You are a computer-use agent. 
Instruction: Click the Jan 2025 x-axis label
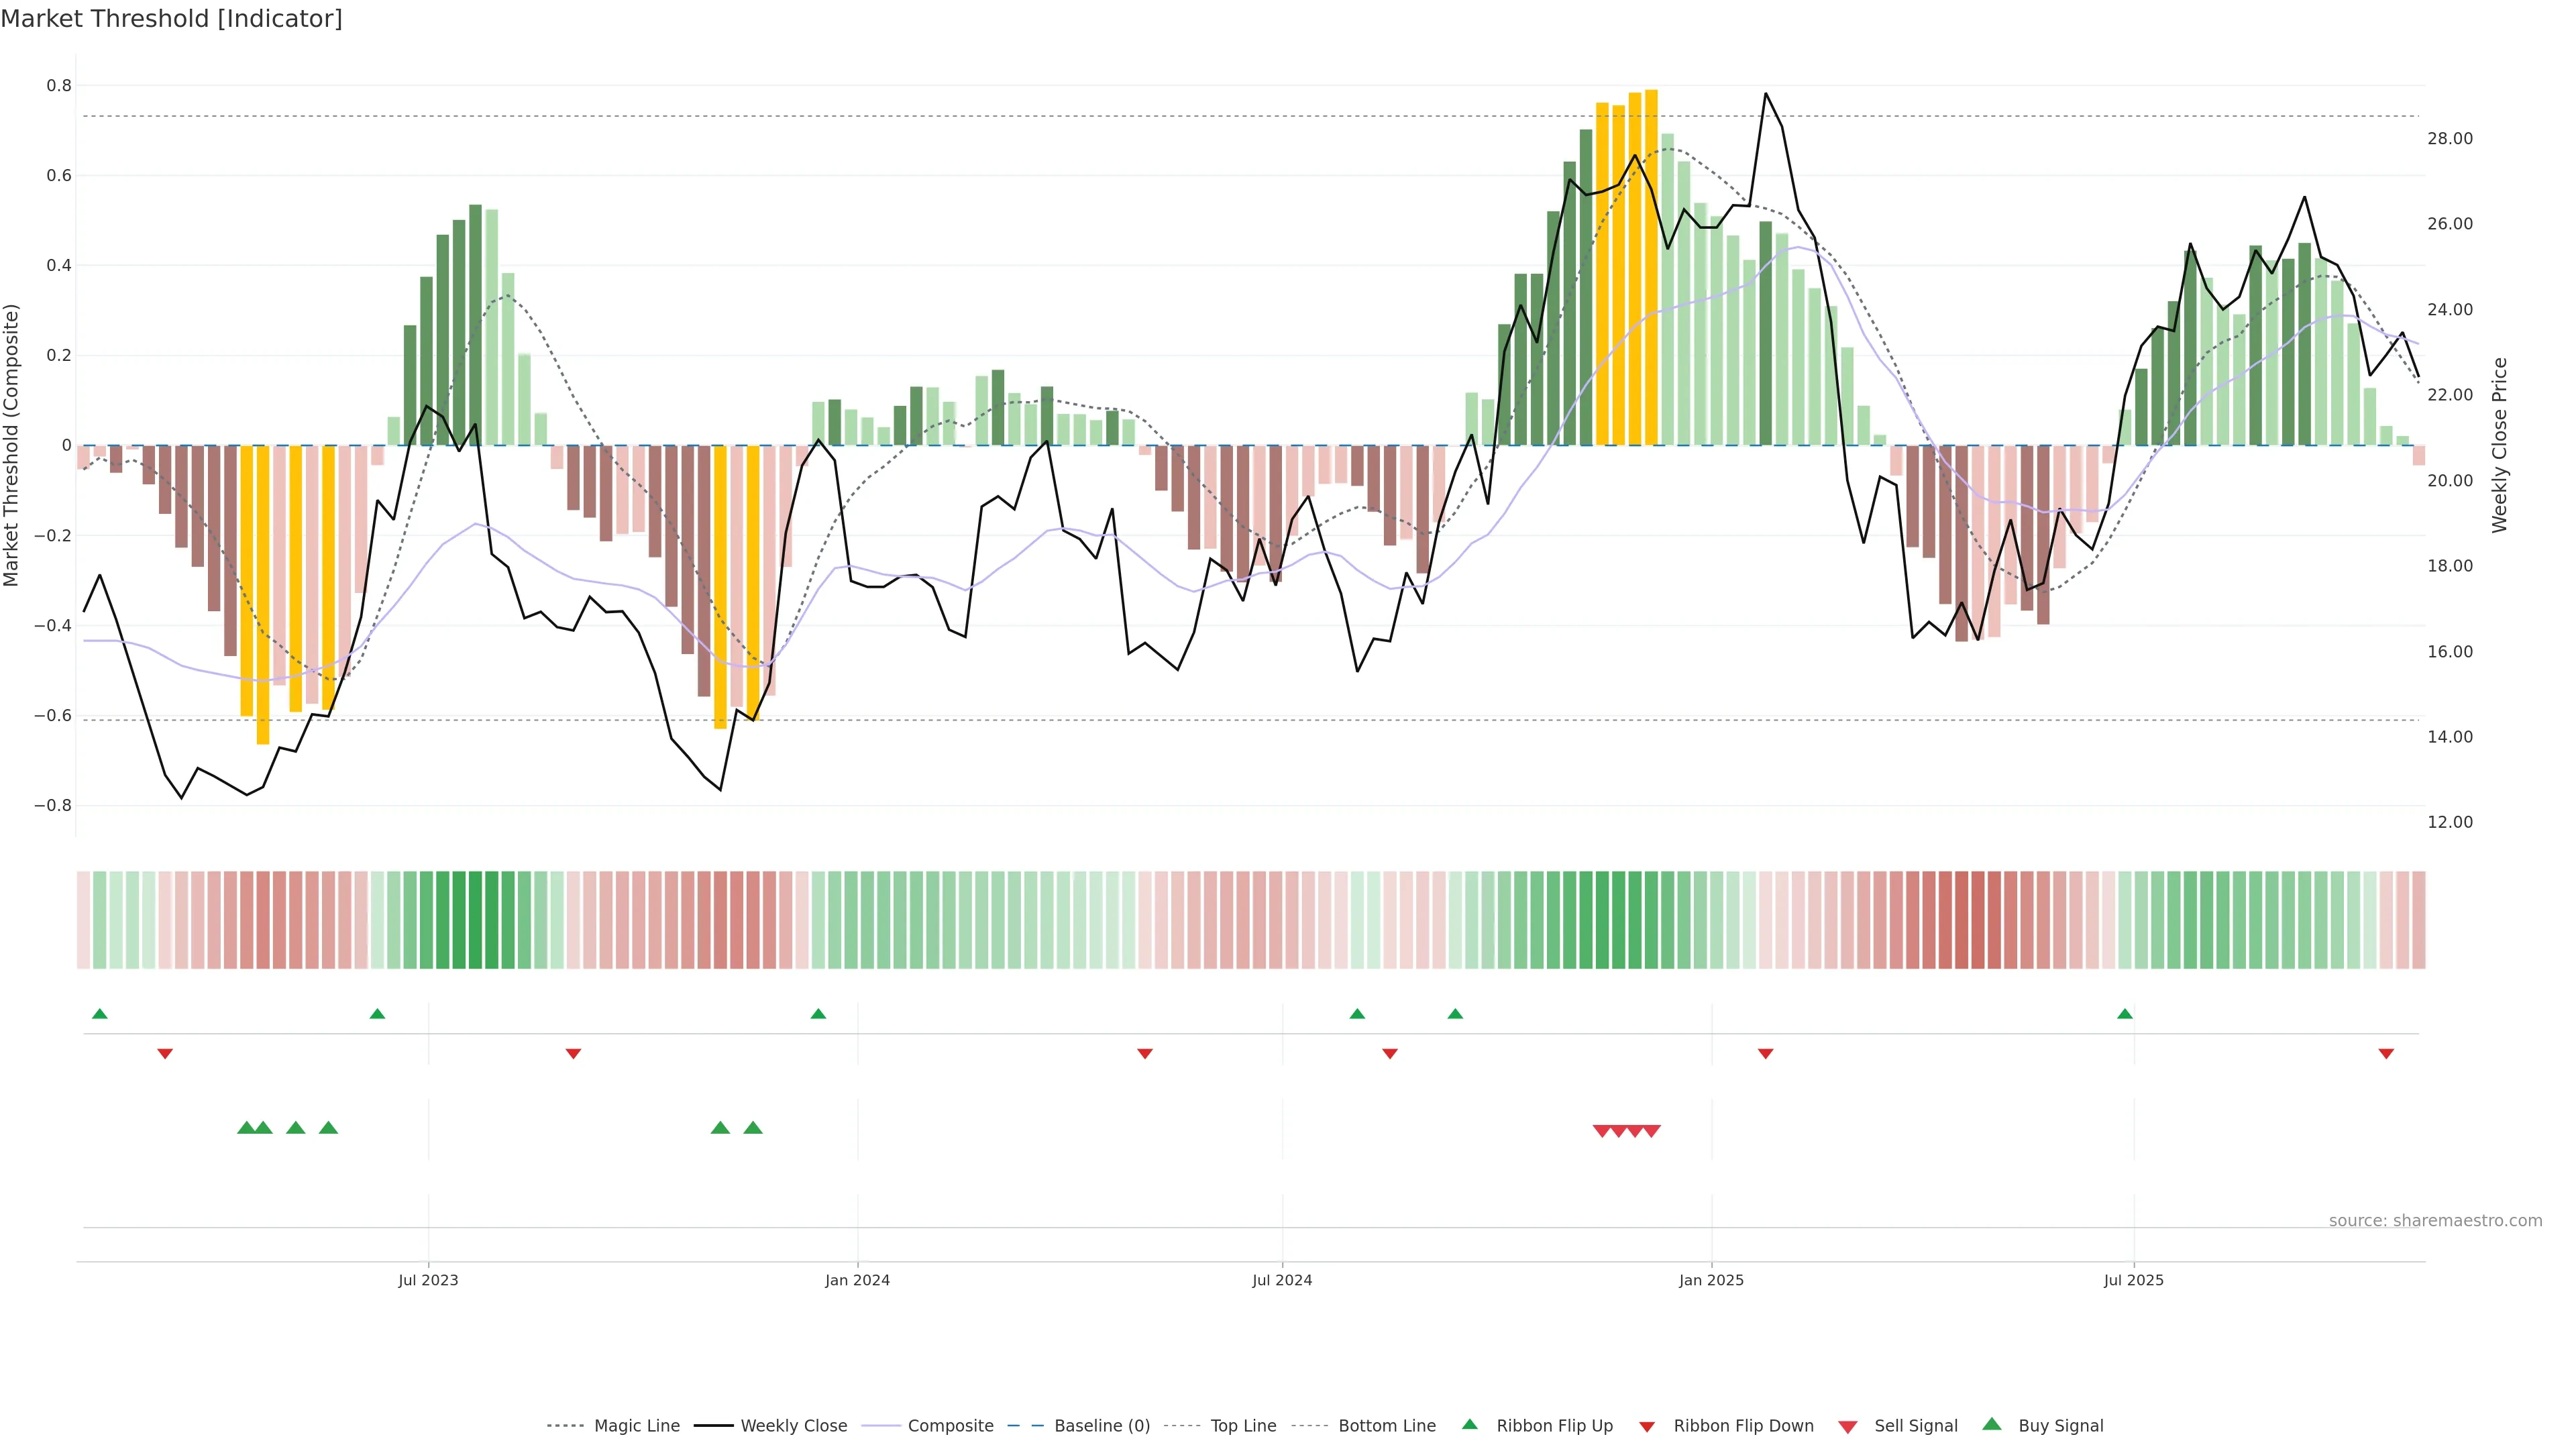point(1711,1280)
